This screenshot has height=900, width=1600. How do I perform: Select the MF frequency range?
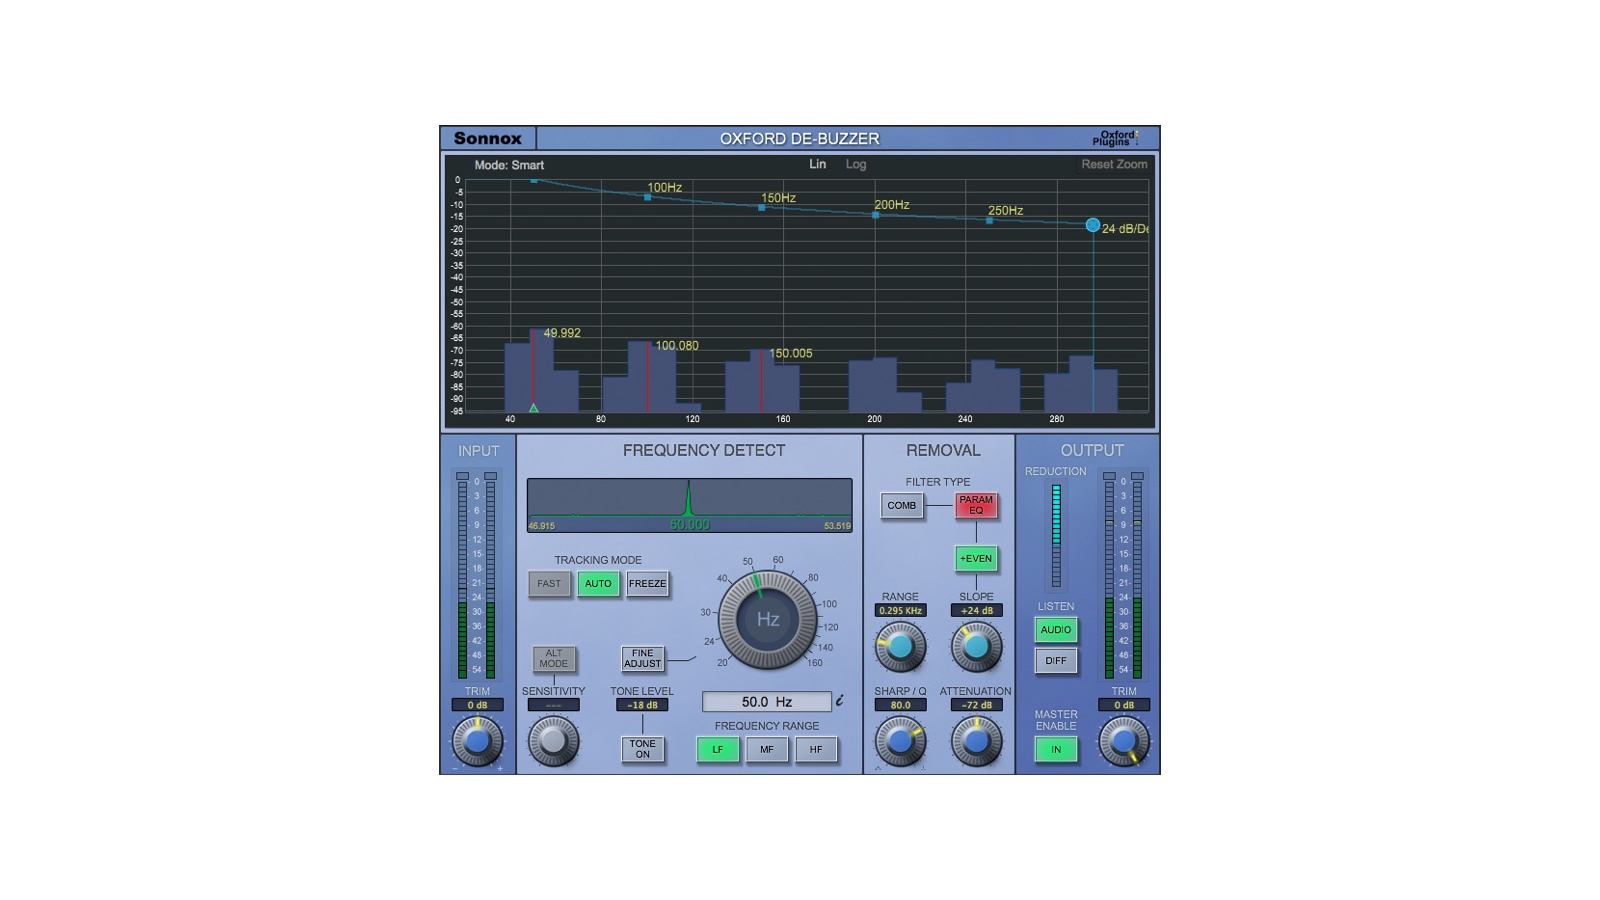point(767,750)
